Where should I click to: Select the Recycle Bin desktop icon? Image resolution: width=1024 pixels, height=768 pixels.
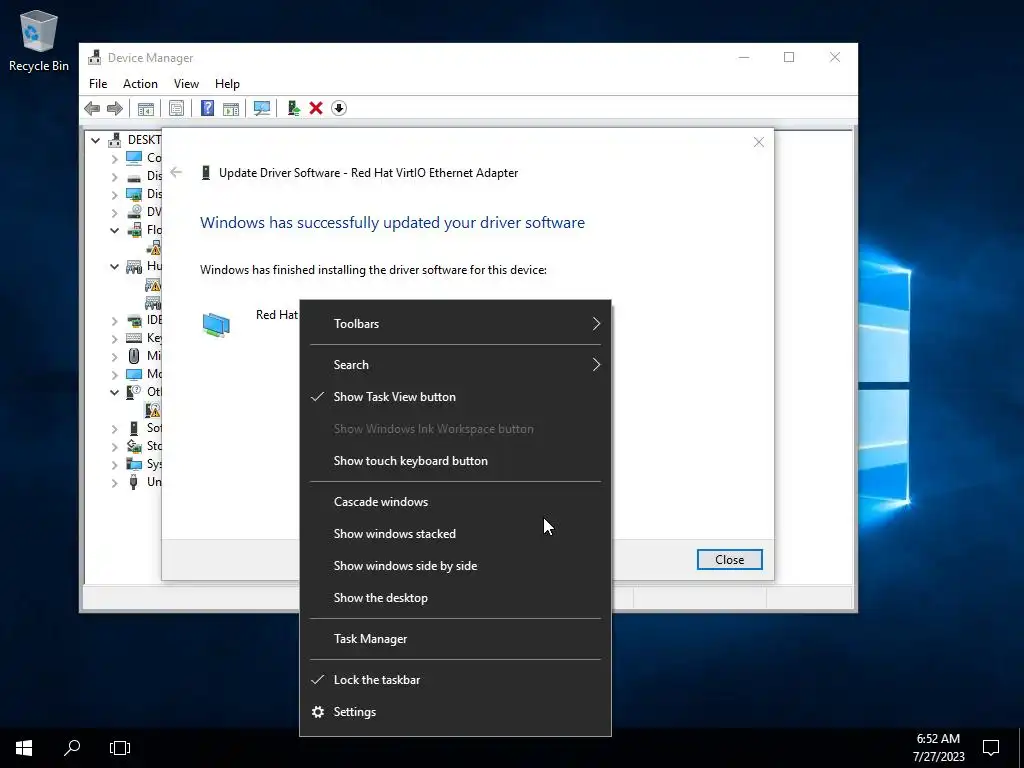pos(39,40)
